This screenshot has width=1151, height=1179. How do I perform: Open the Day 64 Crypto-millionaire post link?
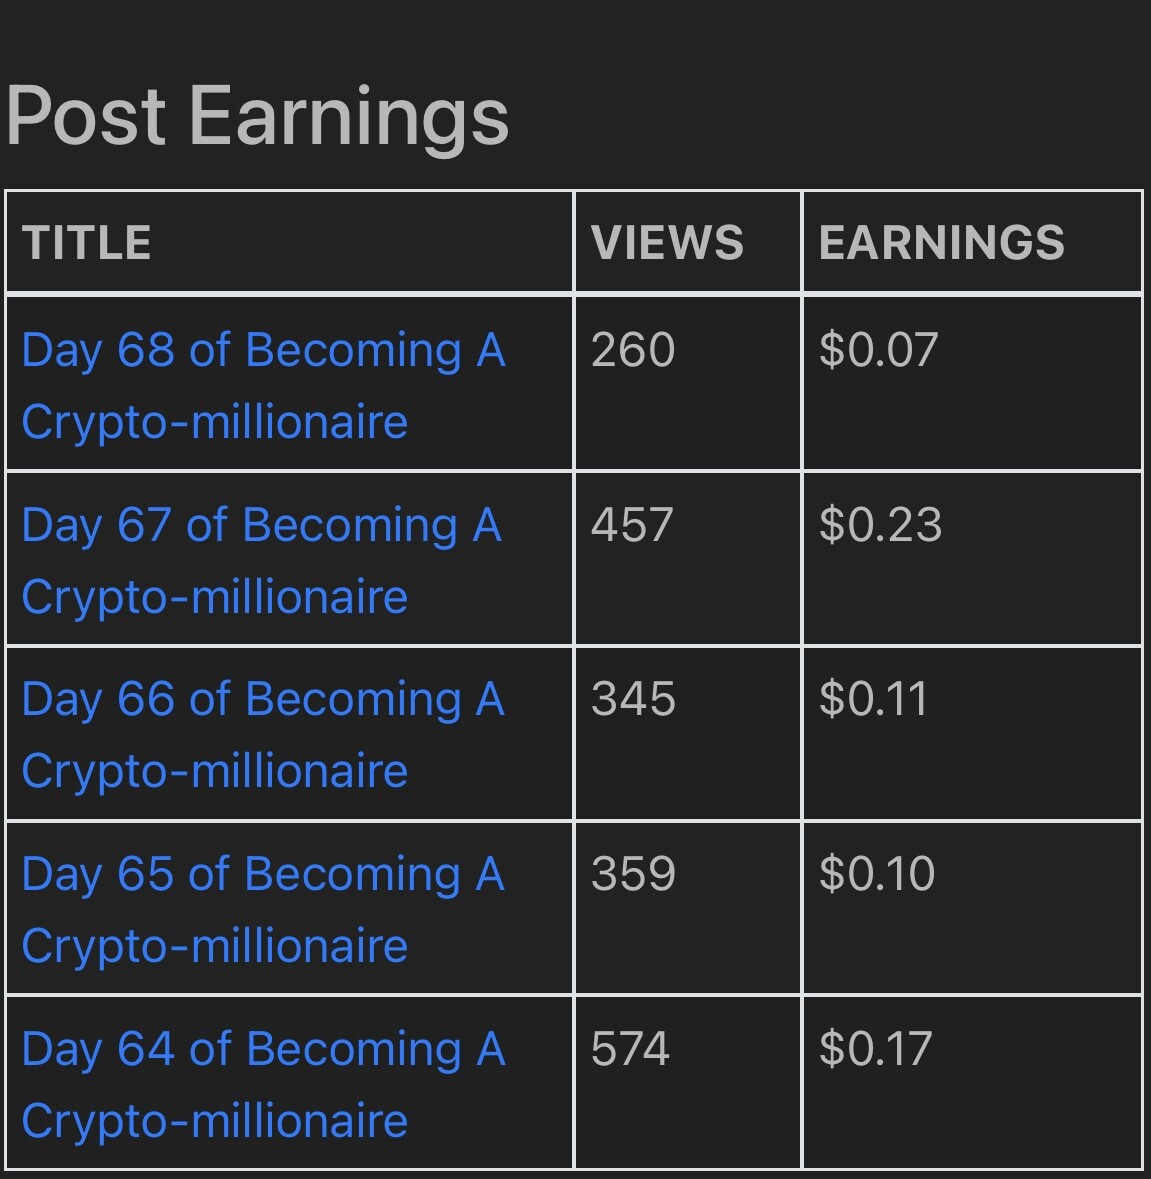[x=263, y=1084]
